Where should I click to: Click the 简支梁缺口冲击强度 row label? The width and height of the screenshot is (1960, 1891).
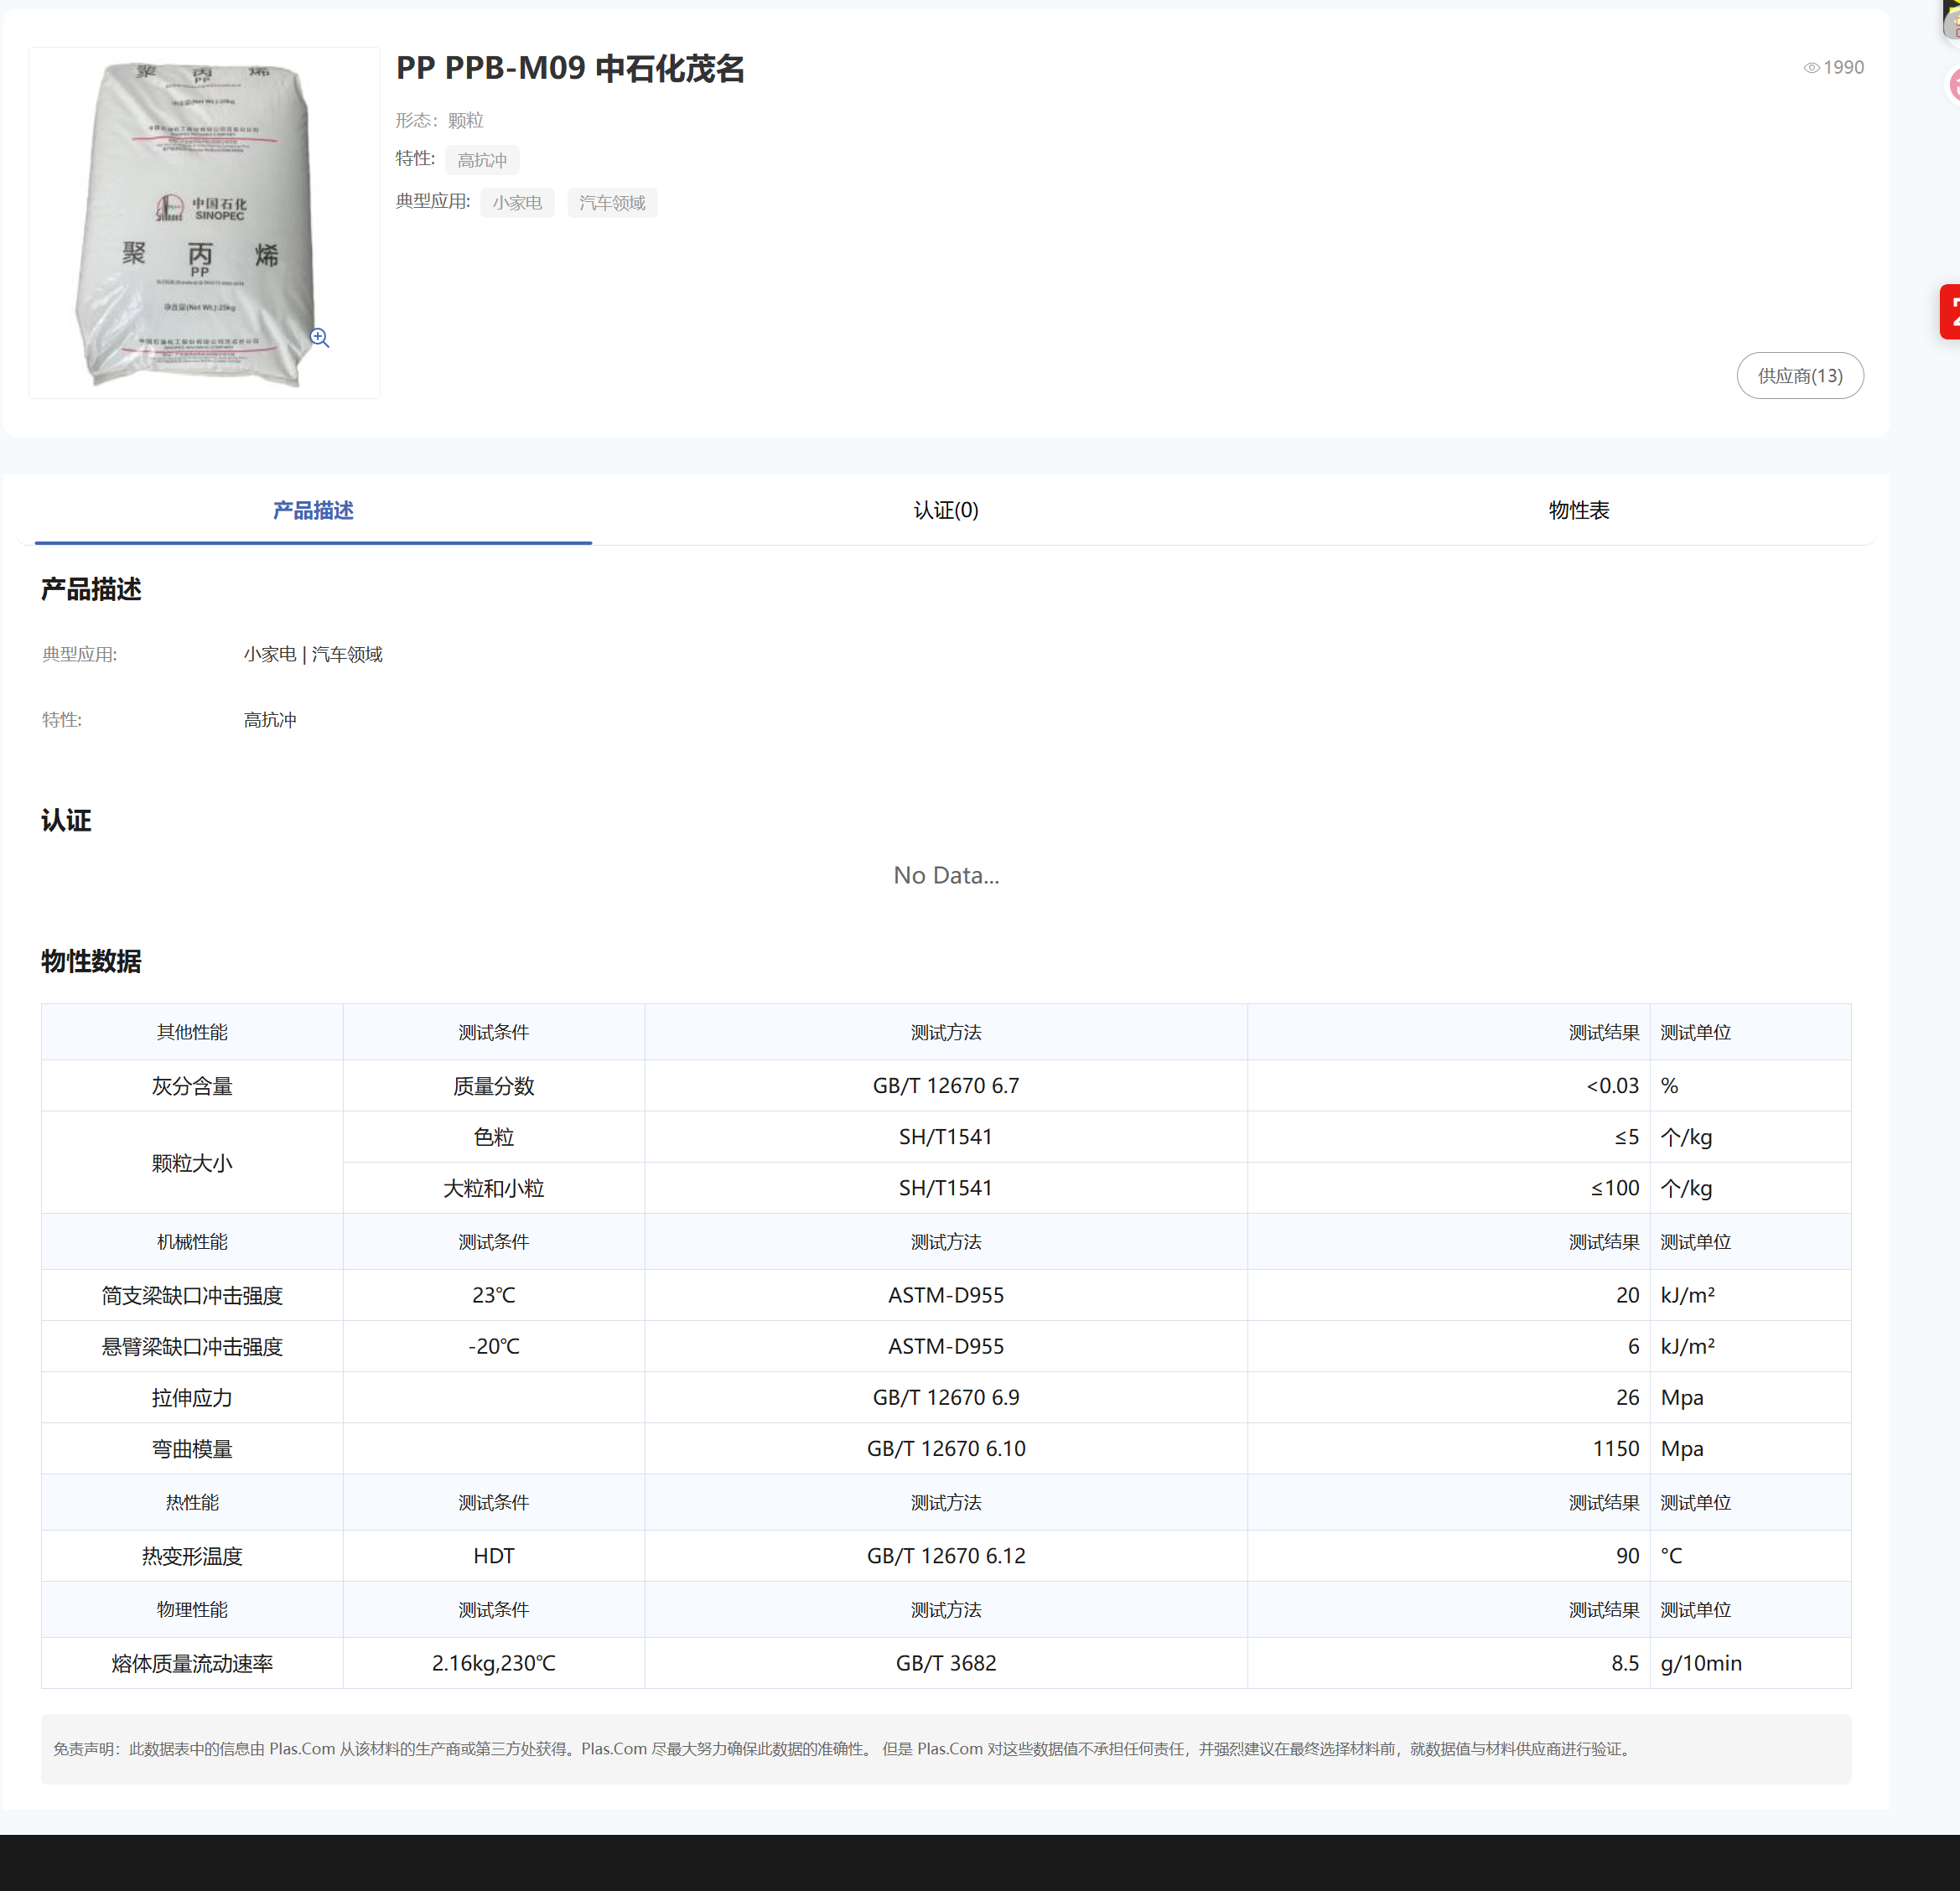click(192, 1296)
